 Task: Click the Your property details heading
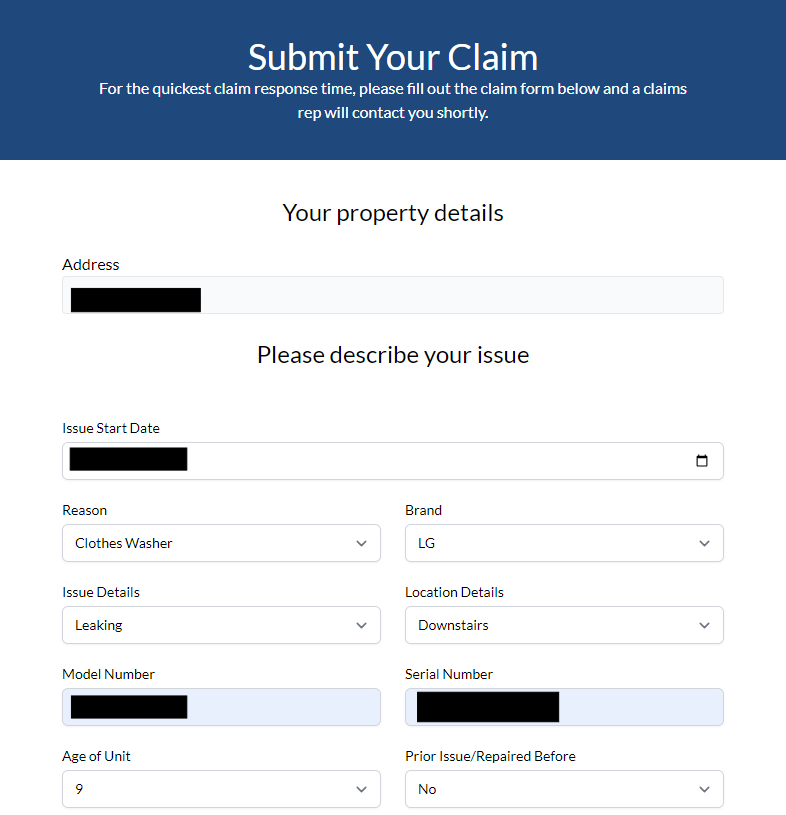[393, 213]
